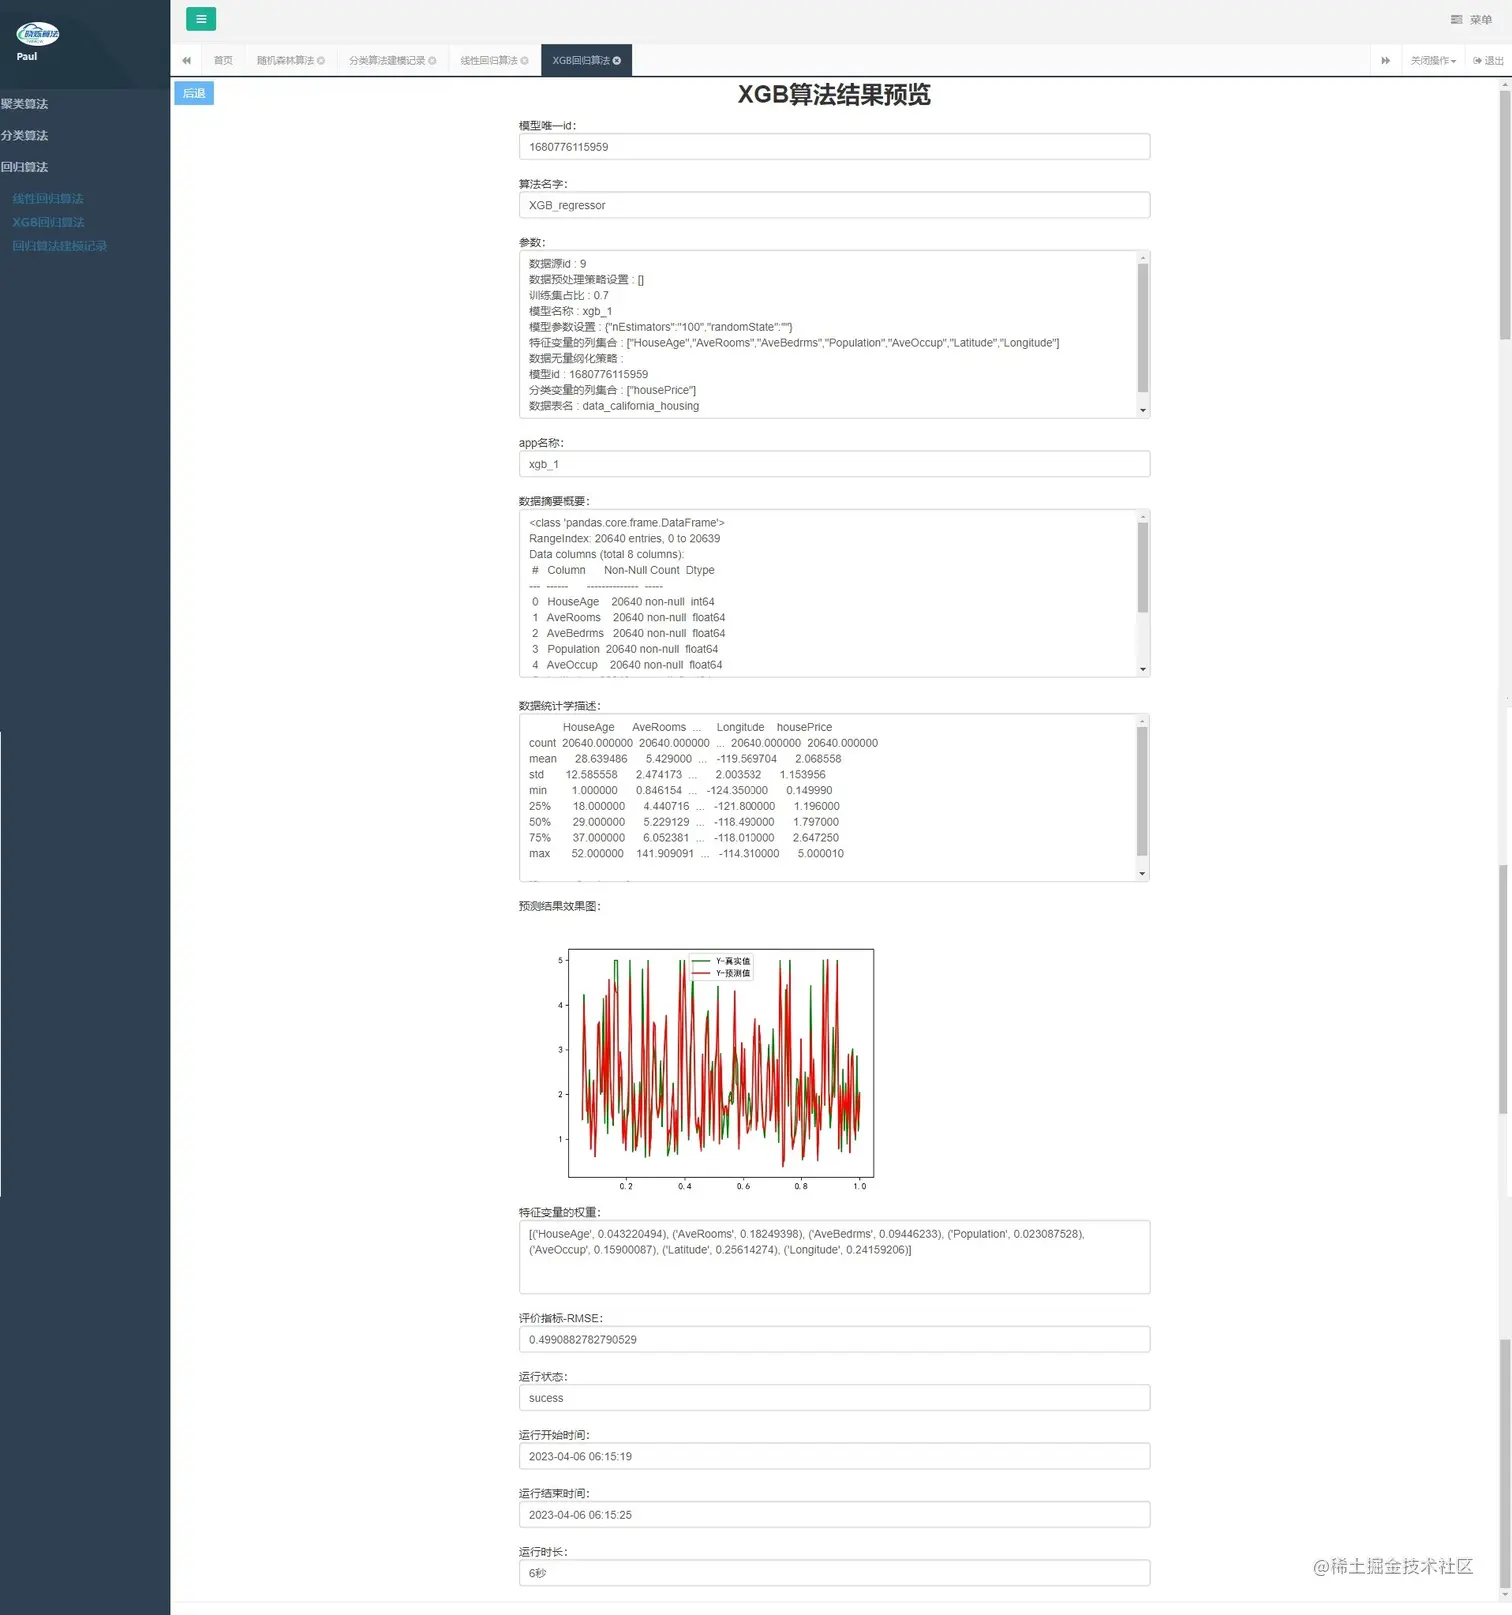Click the 模型唯一id field with 1680776115959
This screenshot has width=1512, height=1615.
click(834, 147)
